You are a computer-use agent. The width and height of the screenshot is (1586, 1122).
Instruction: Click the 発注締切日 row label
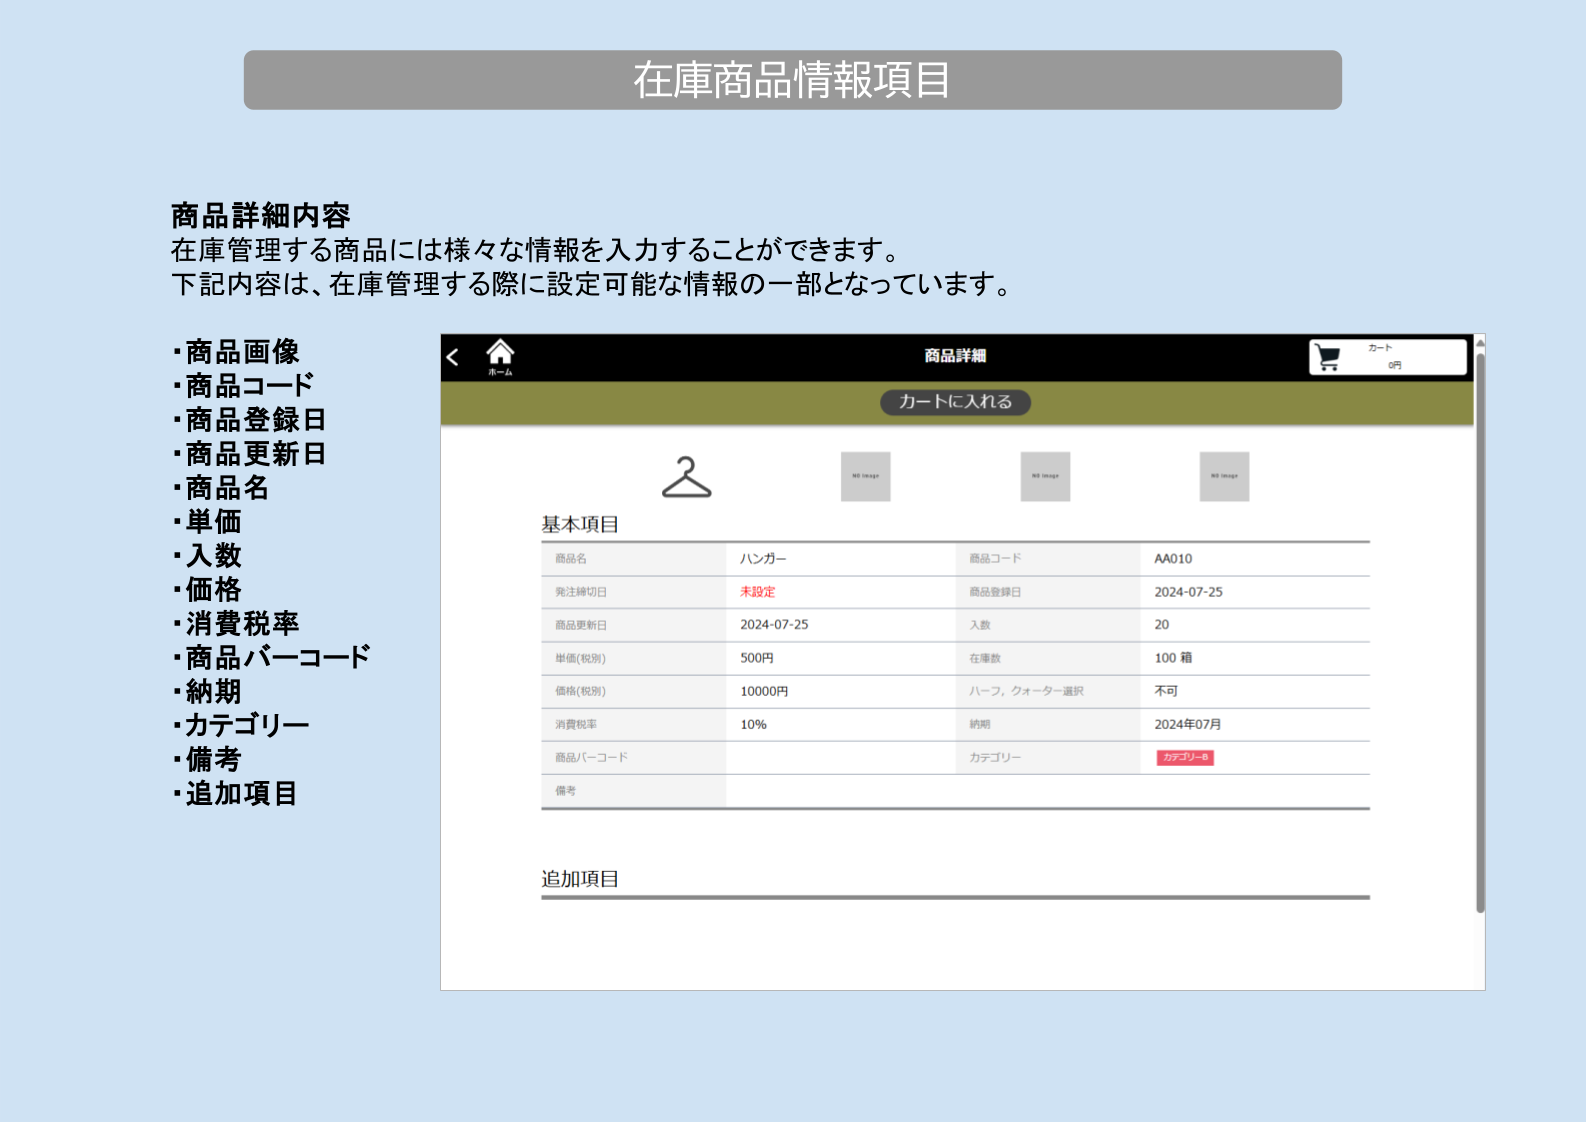tap(581, 592)
